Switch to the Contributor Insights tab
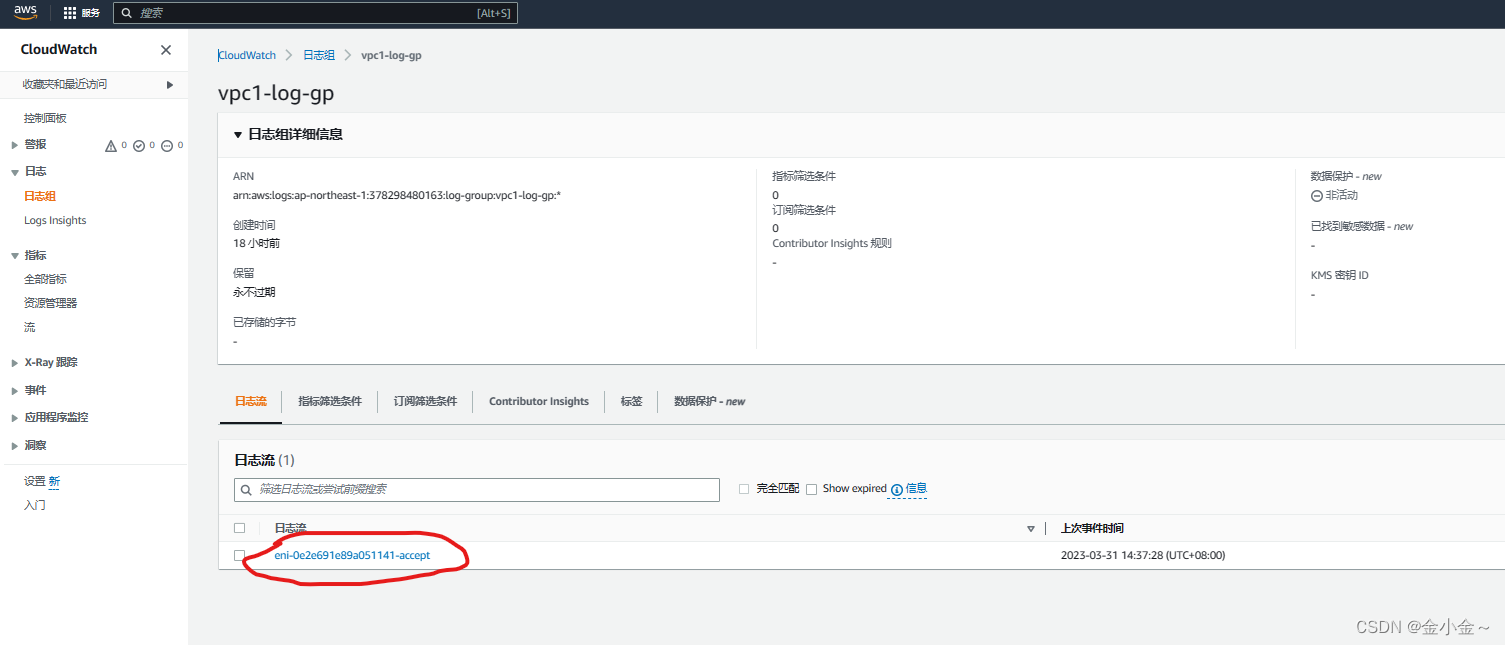 click(539, 401)
